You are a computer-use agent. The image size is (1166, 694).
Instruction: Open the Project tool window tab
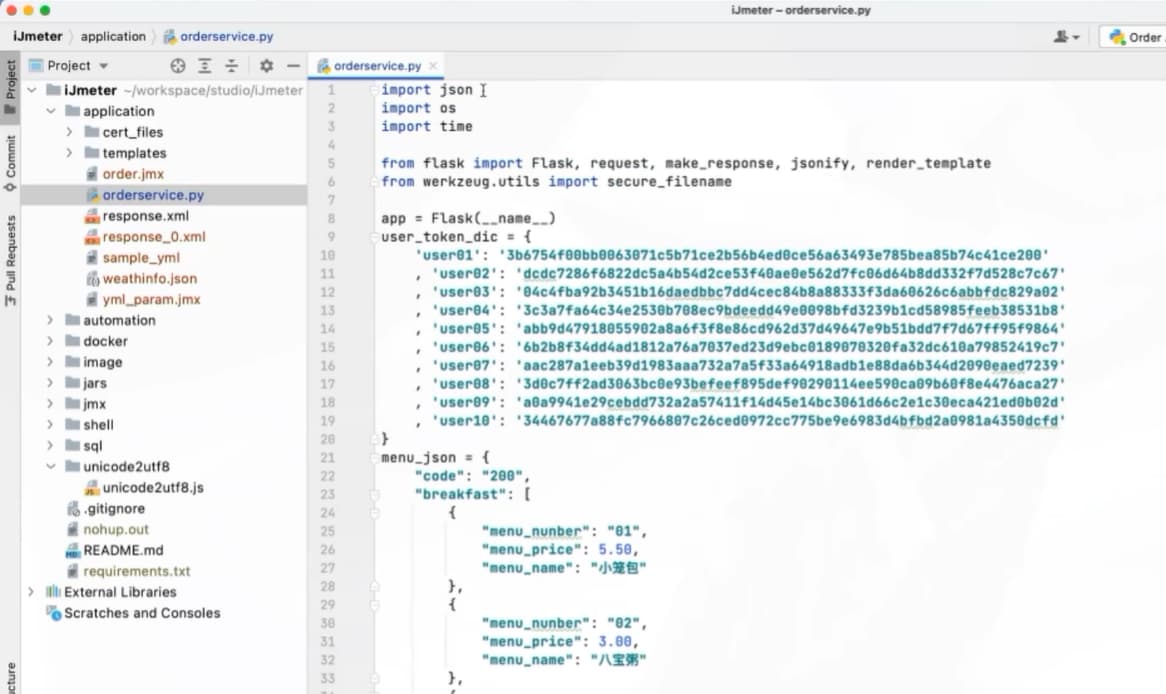[x=10, y=87]
